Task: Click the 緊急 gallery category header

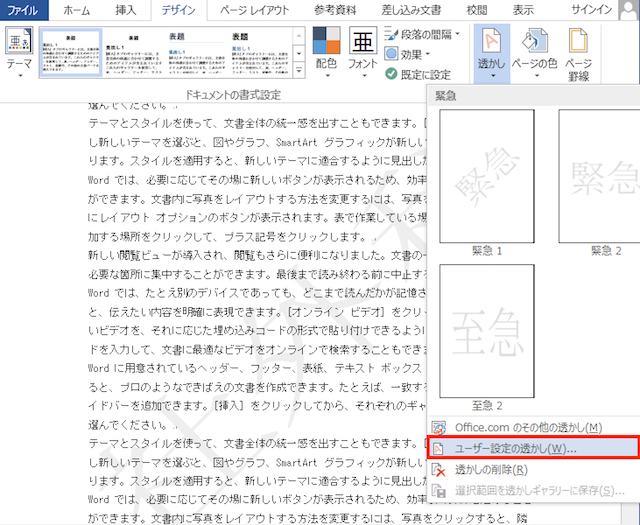Action: coord(533,96)
